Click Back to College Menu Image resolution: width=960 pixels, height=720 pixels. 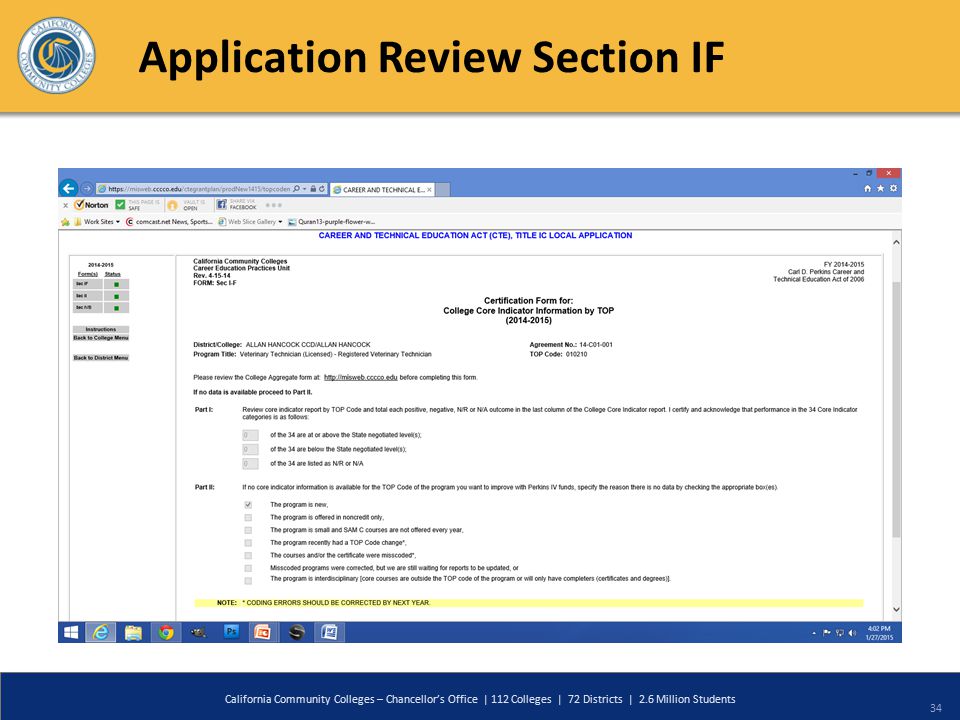(101, 338)
